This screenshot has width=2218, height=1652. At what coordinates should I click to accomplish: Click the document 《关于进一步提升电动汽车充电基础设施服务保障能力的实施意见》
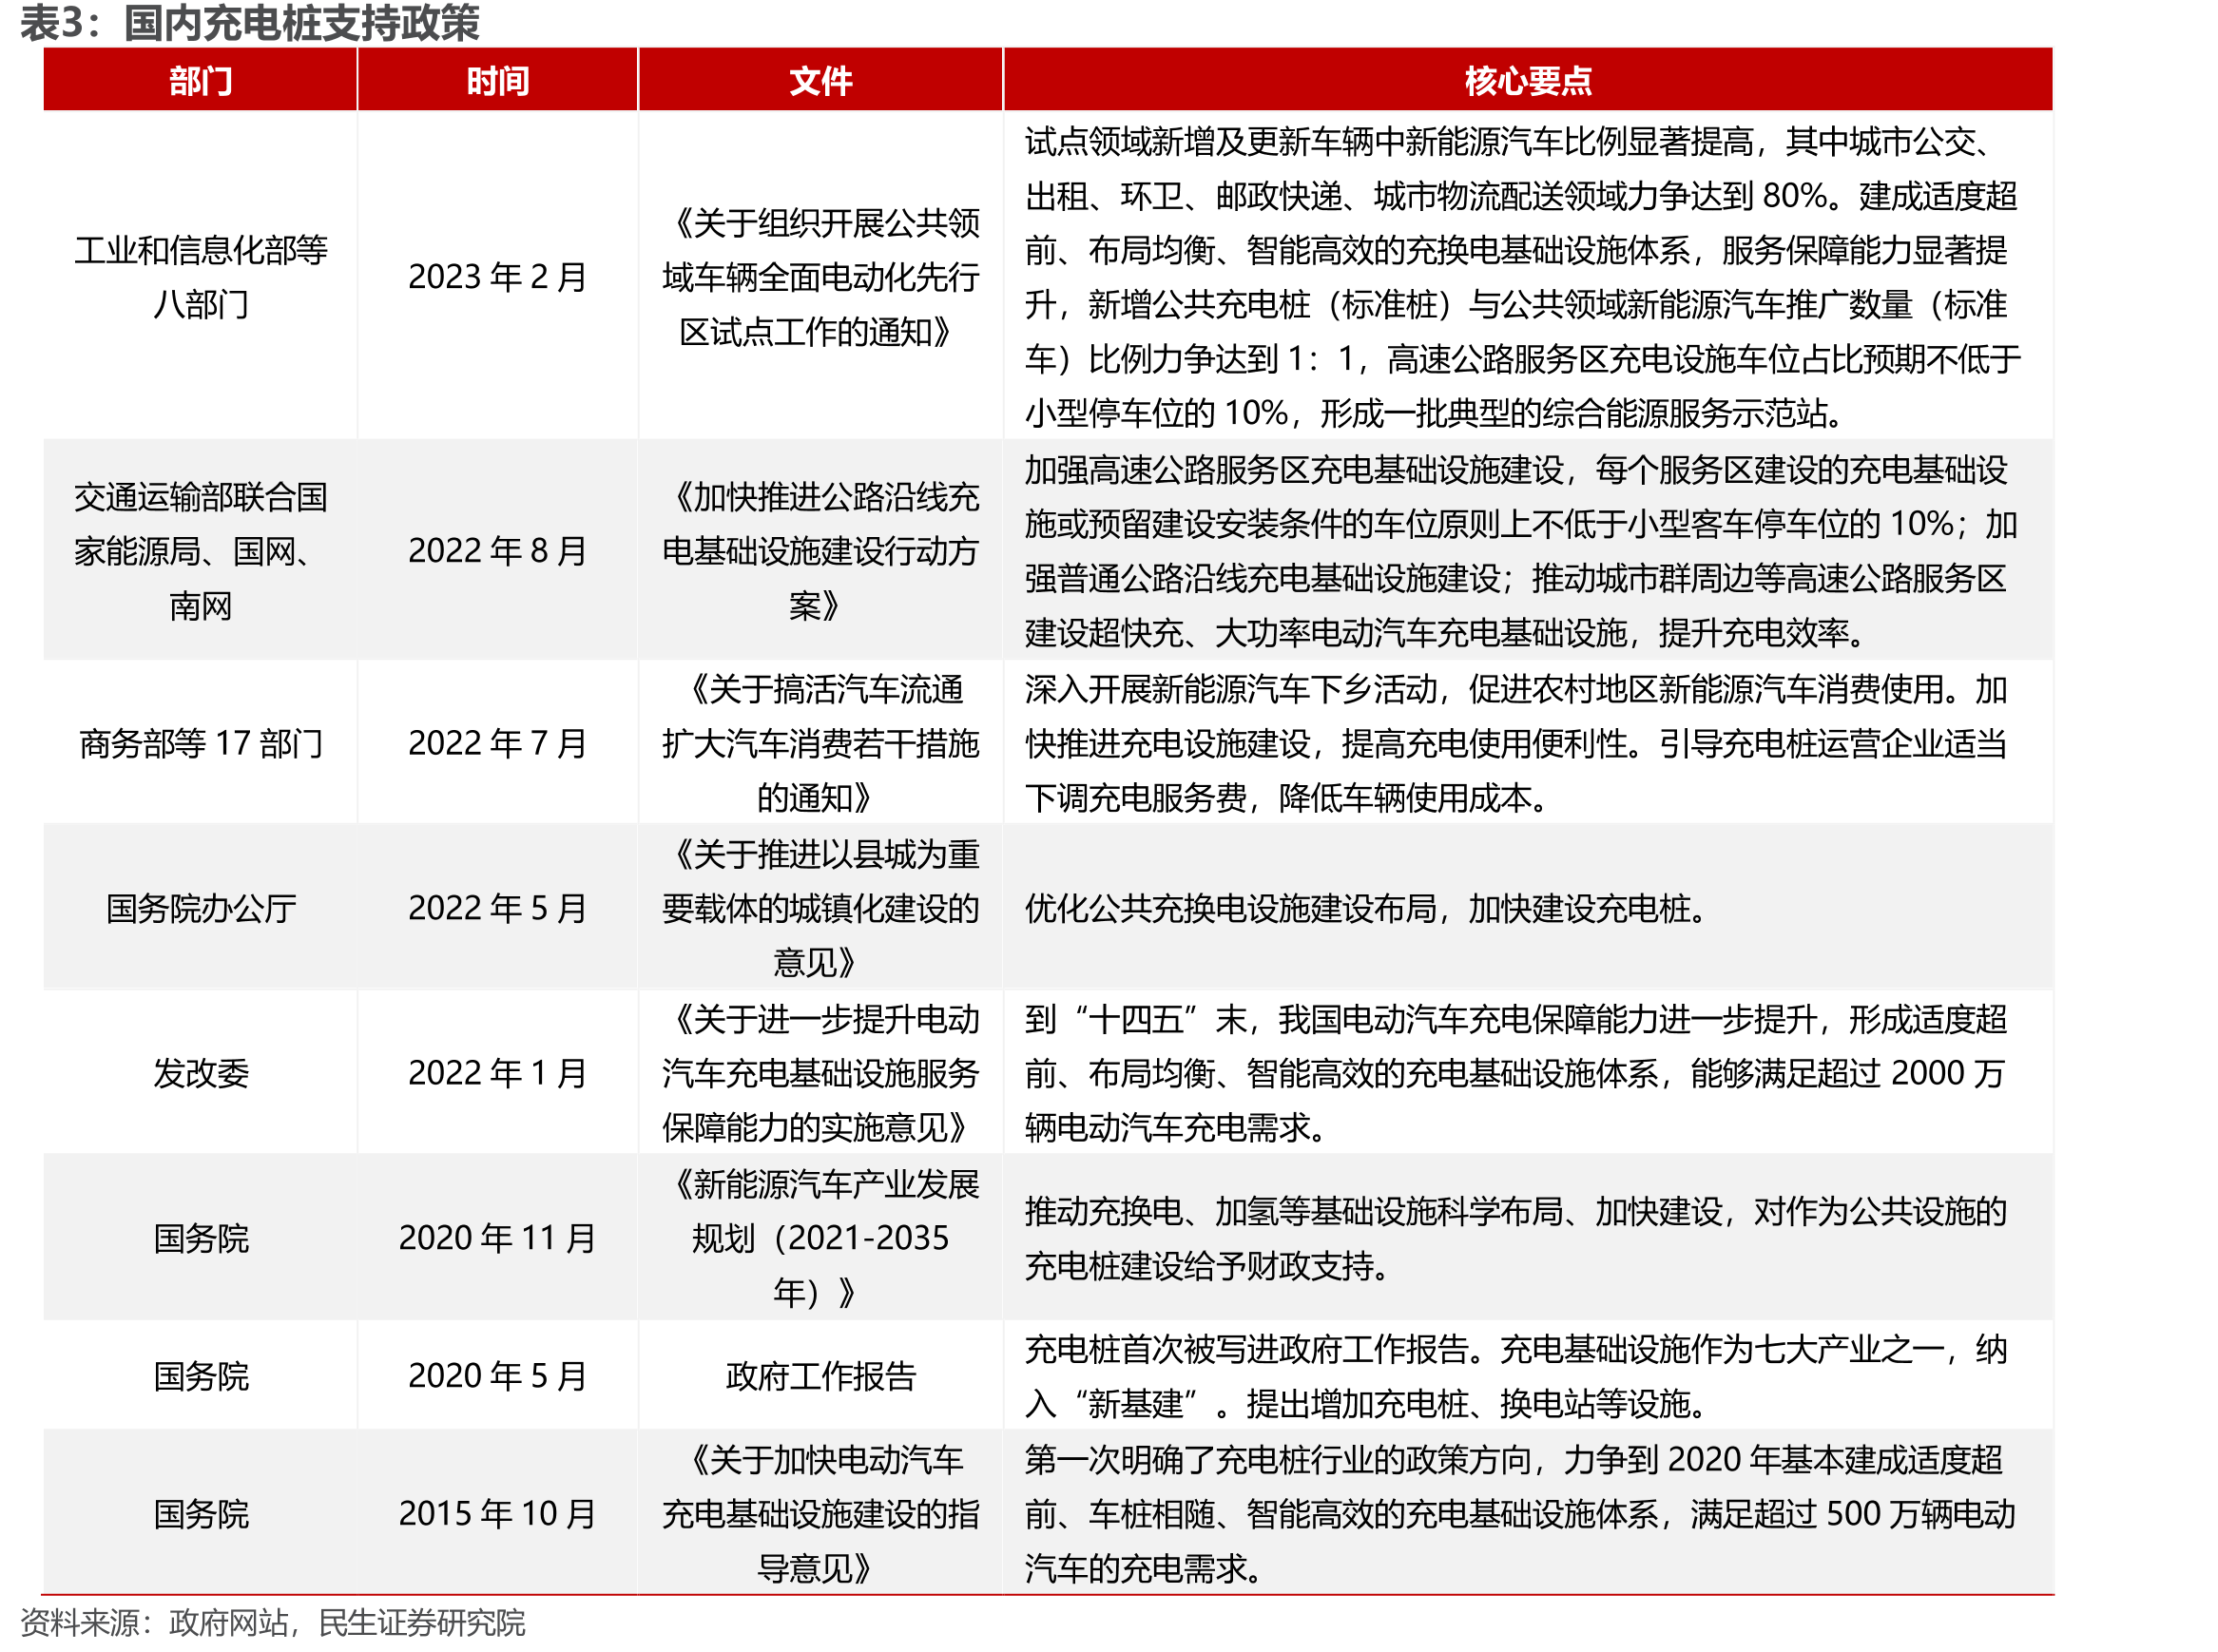(x=820, y=1073)
